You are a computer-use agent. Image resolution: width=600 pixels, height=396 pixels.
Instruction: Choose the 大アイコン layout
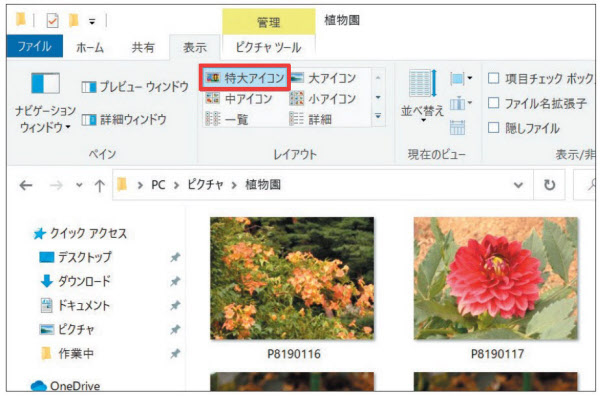pos(324,78)
